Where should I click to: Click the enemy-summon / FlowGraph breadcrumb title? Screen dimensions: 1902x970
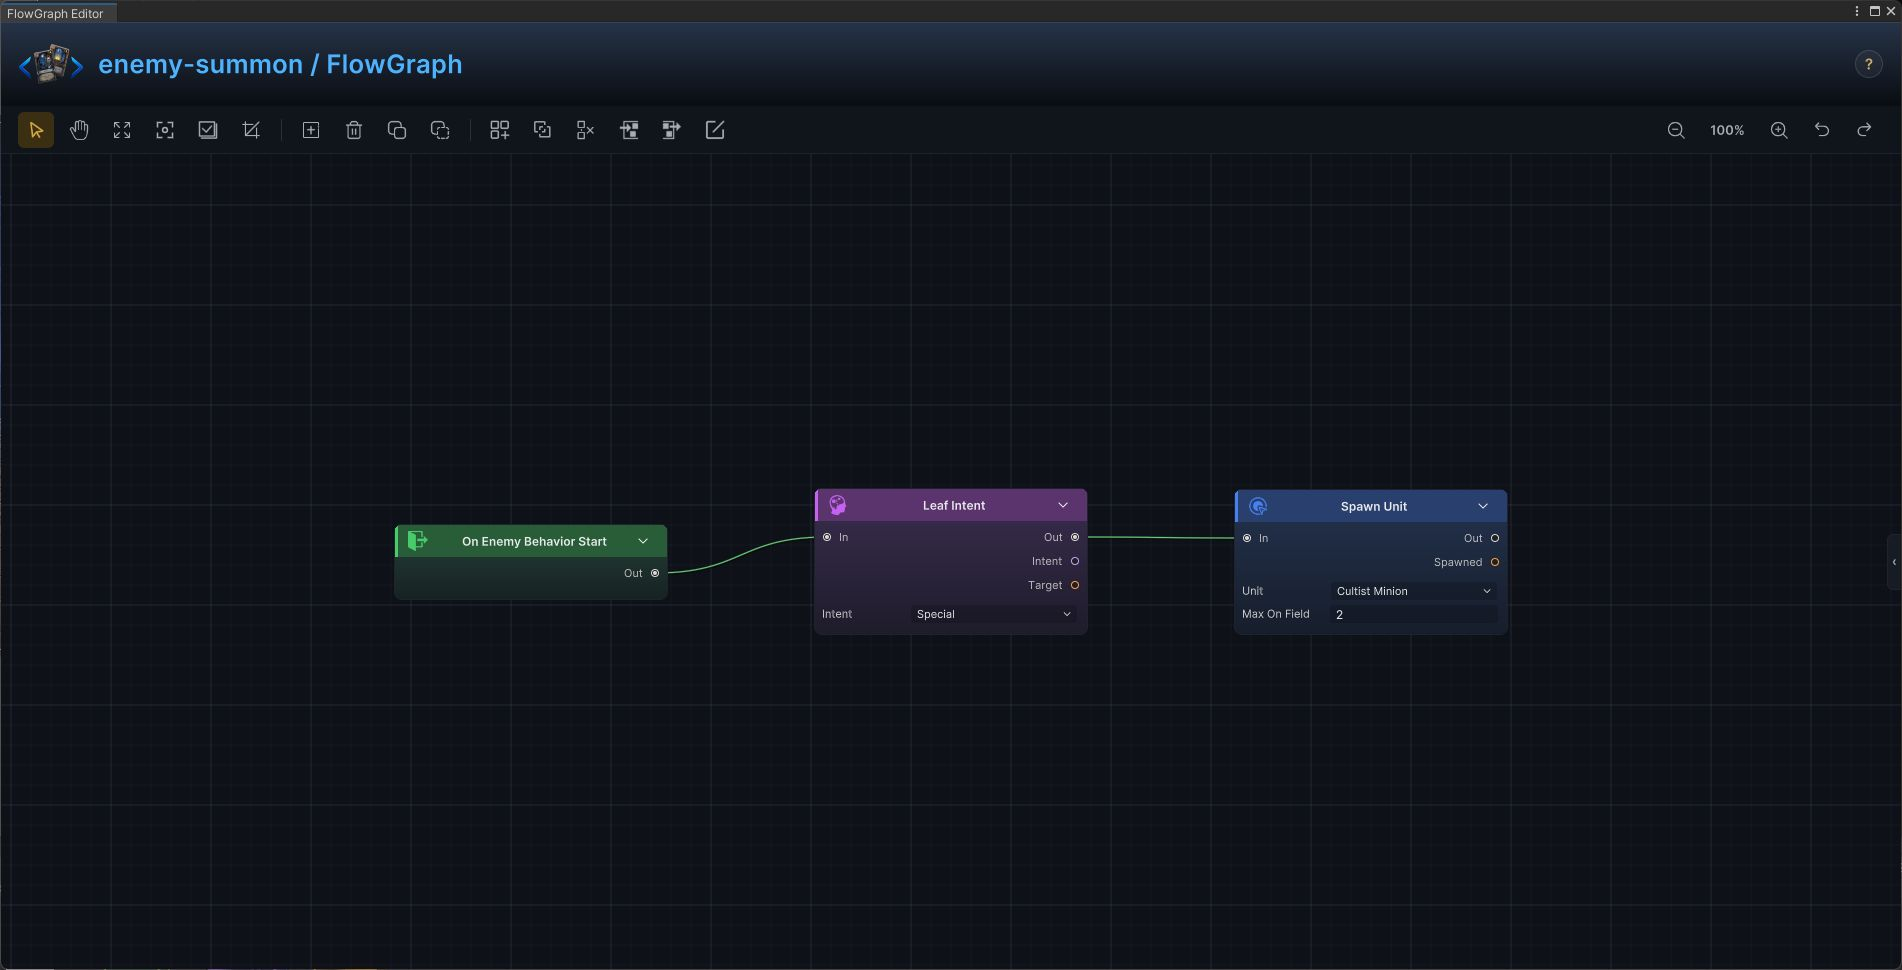(280, 64)
